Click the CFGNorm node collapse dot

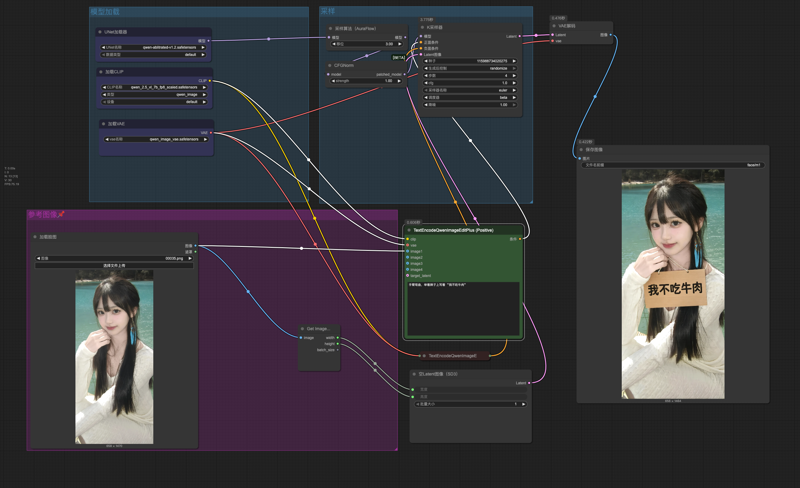point(330,66)
